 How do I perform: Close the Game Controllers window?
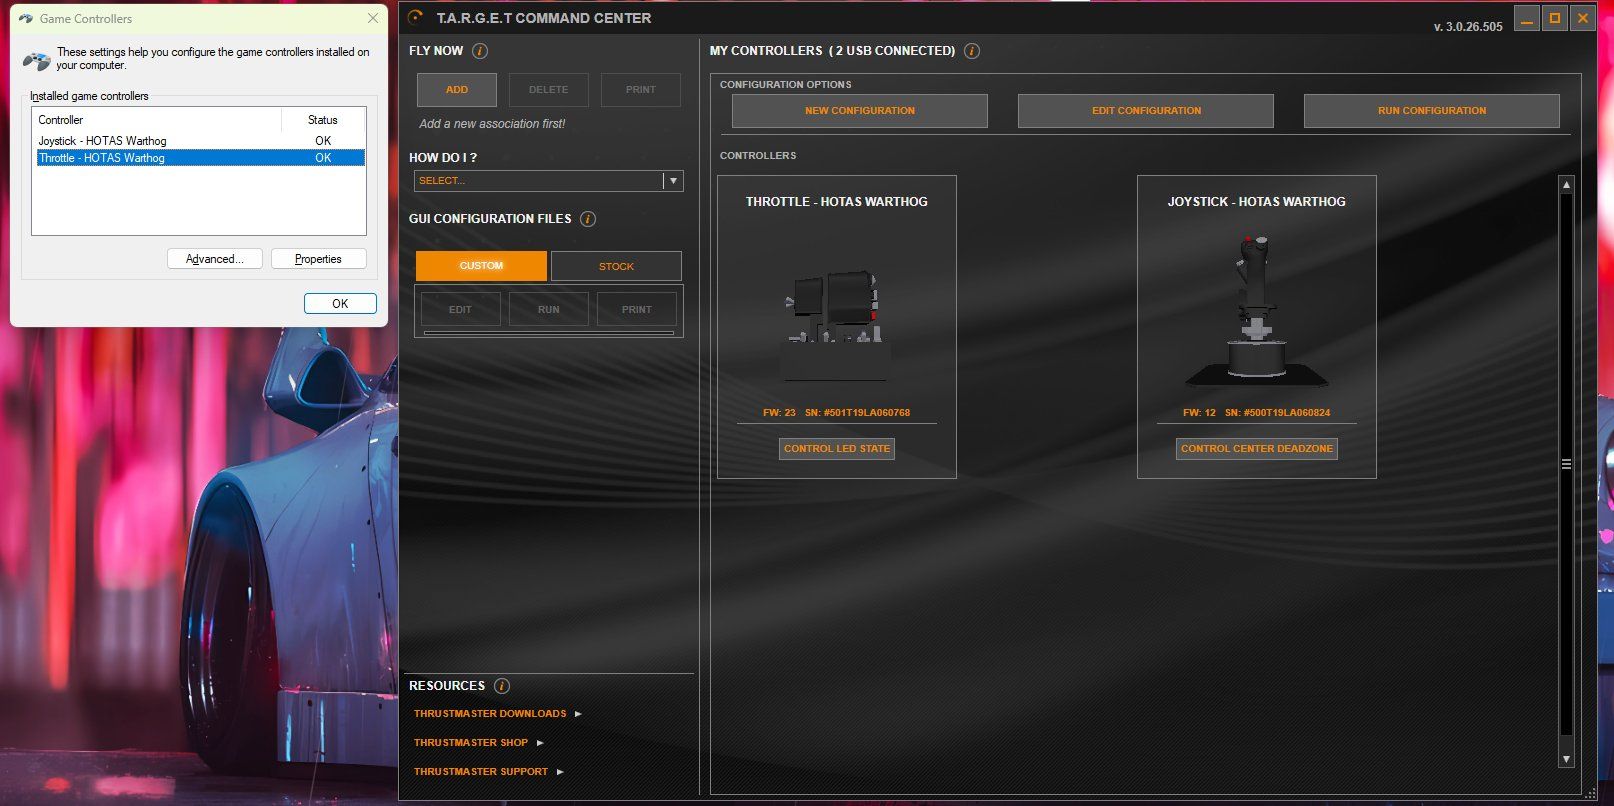[x=373, y=18]
